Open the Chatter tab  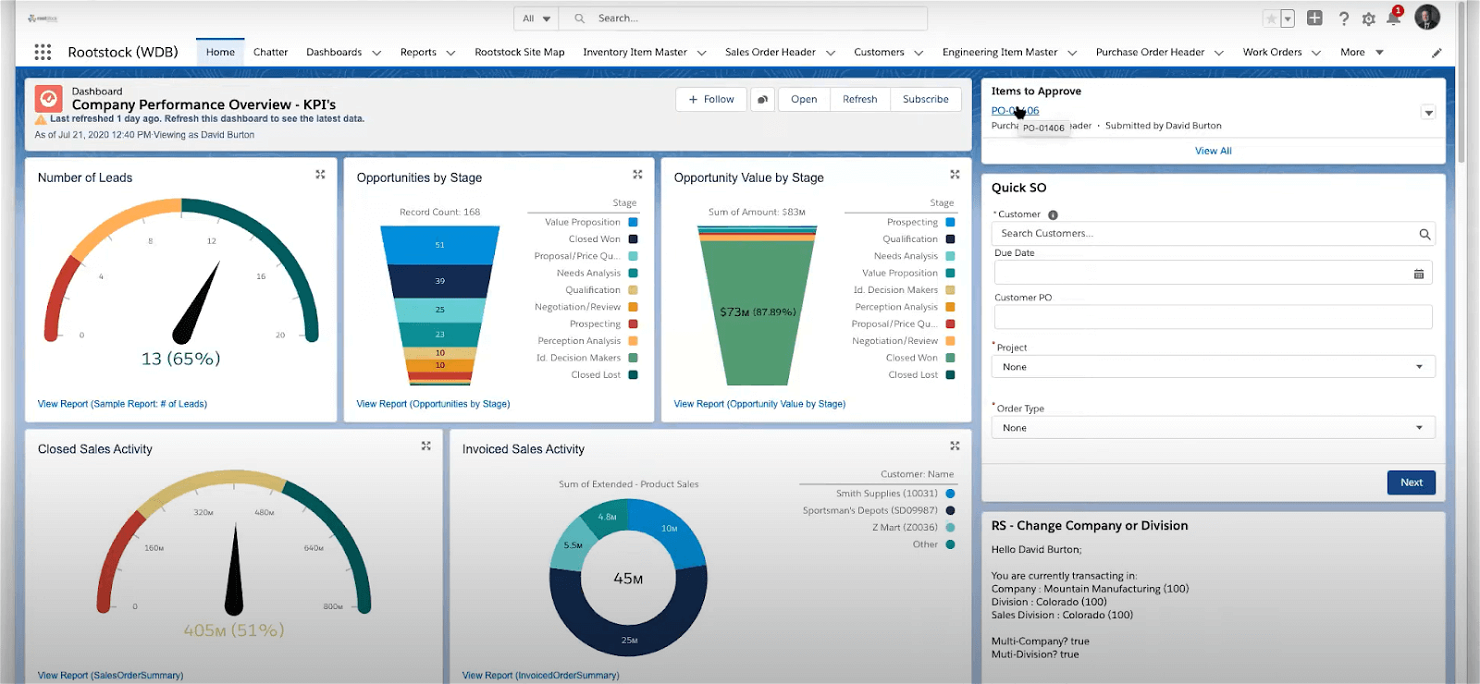pyautogui.click(x=271, y=52)
